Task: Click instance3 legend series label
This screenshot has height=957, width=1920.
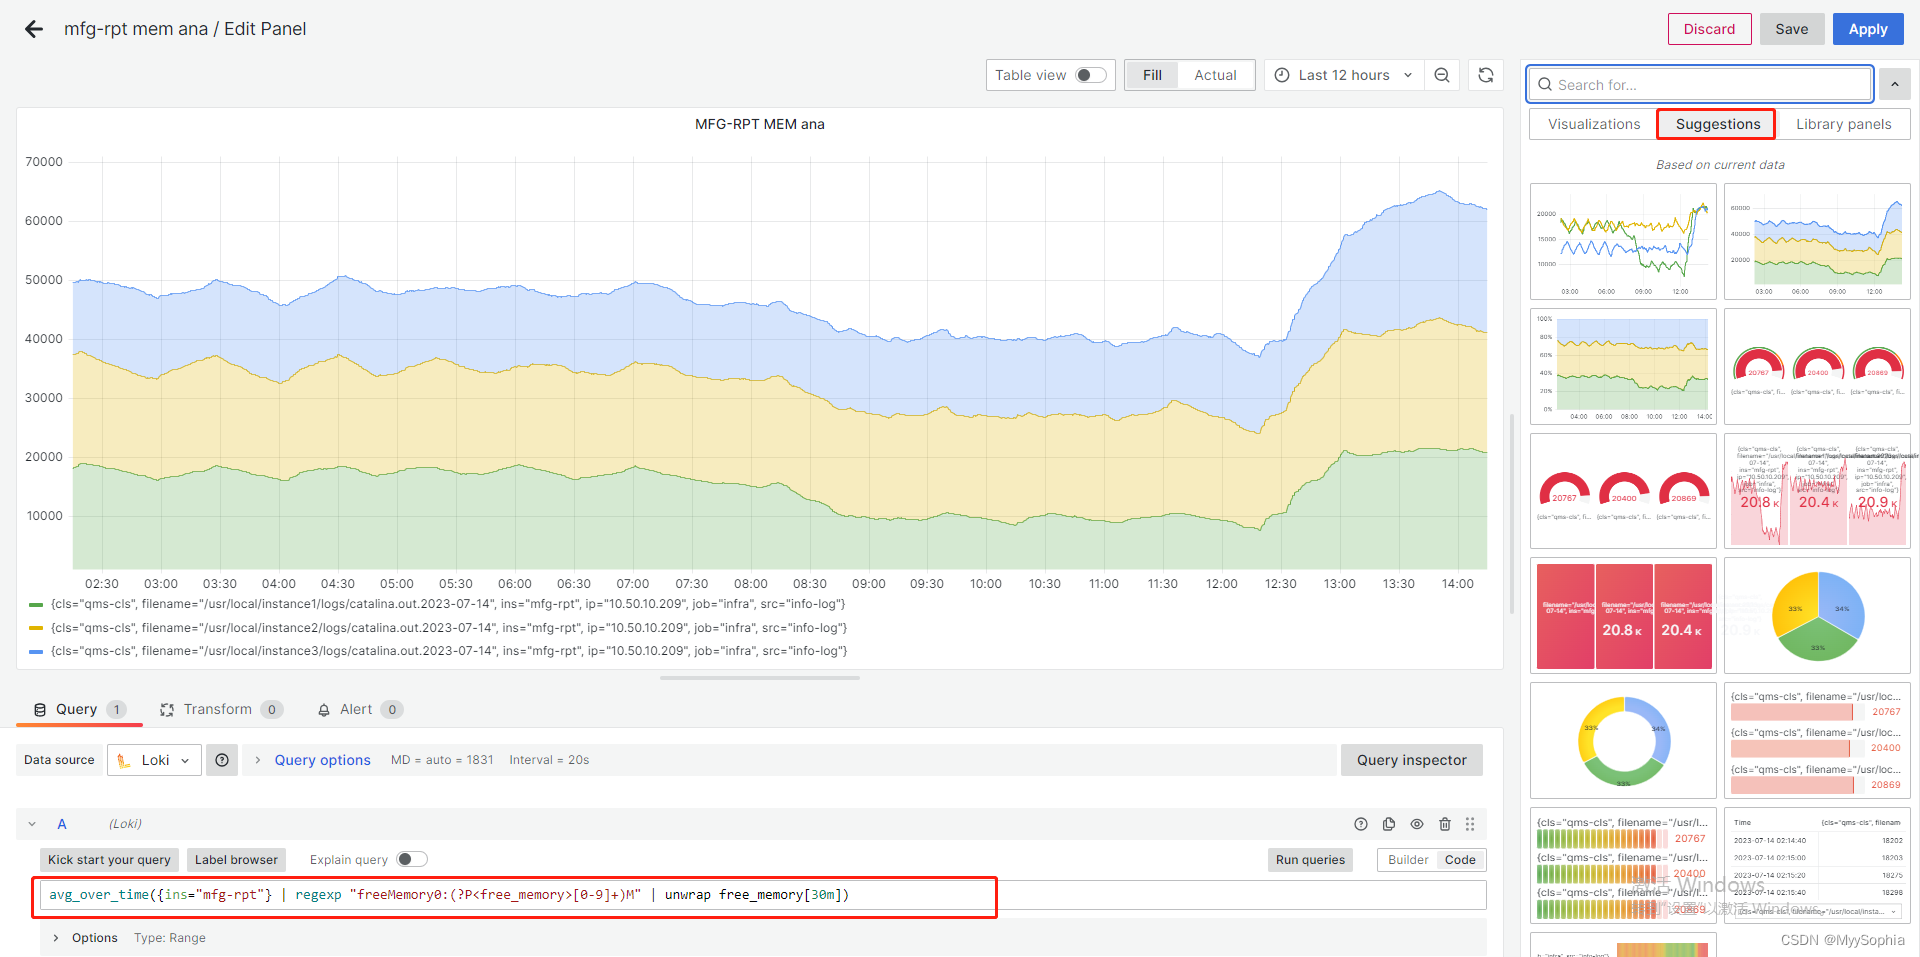Action: [449, 651]
